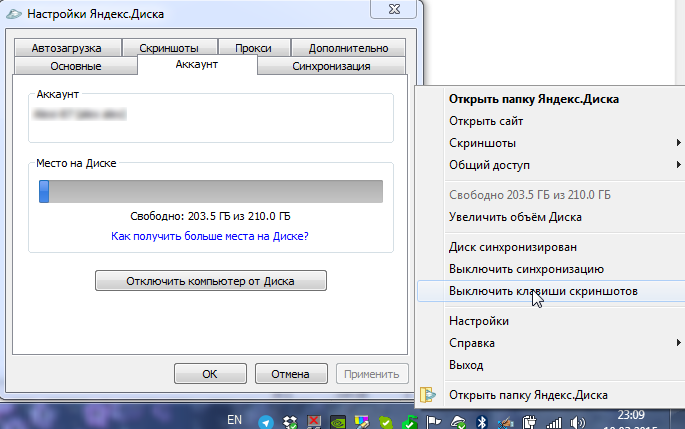The width and height of the screenshot is (685, 429).
Task: Click the red X monitor tray icon
Action: pyautogui.click(x=314, y=422)
